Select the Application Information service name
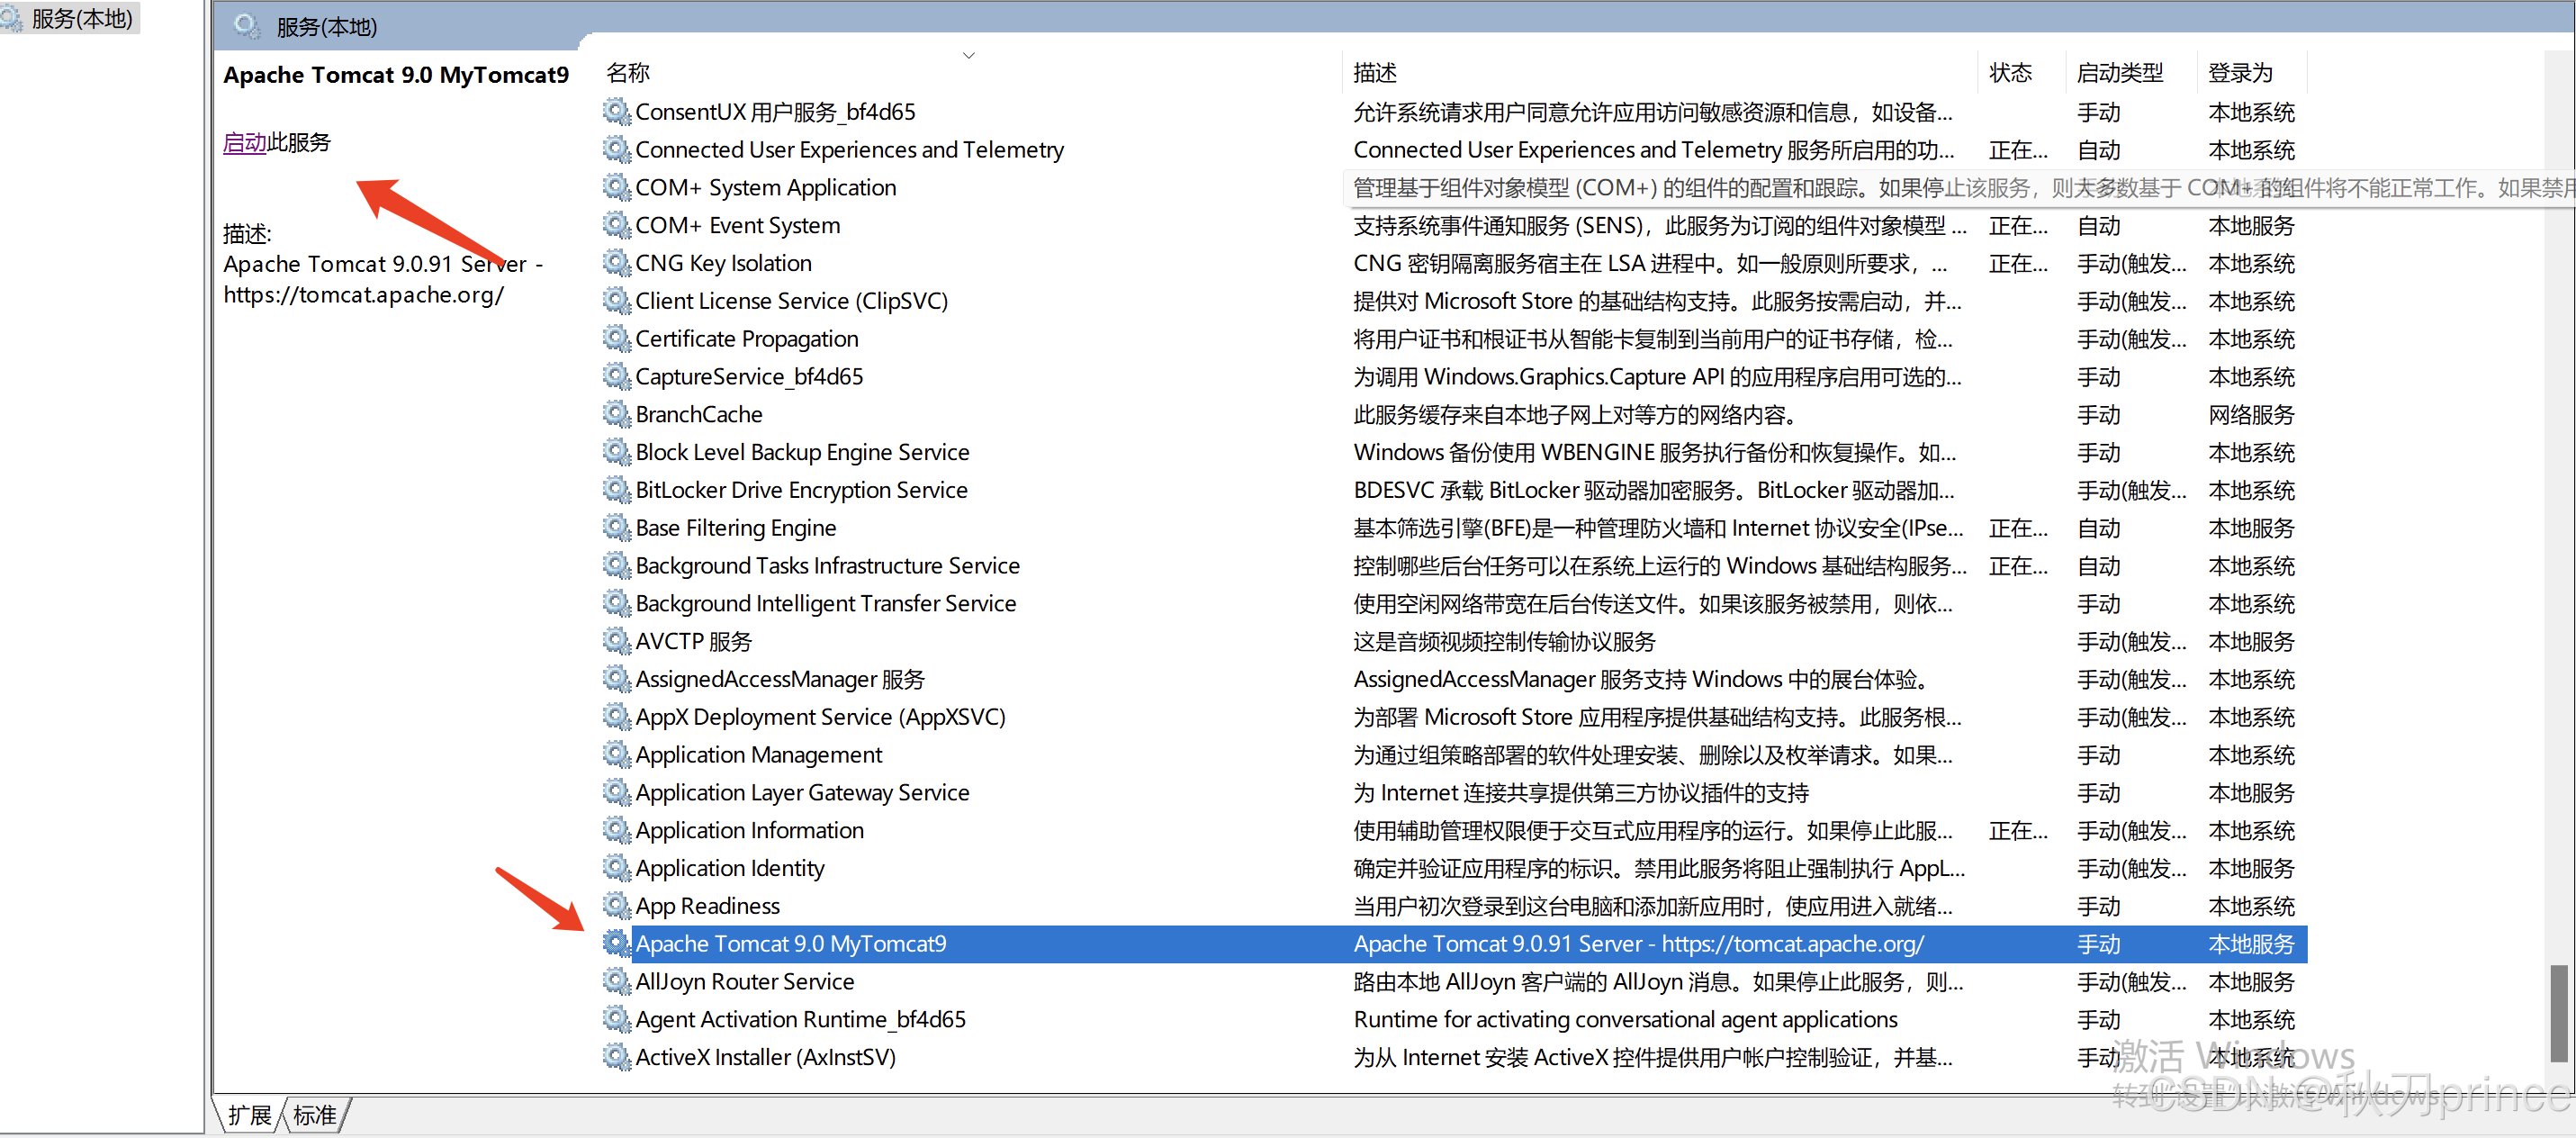Screen dimensions: 2576x1138 pos(750,830)
